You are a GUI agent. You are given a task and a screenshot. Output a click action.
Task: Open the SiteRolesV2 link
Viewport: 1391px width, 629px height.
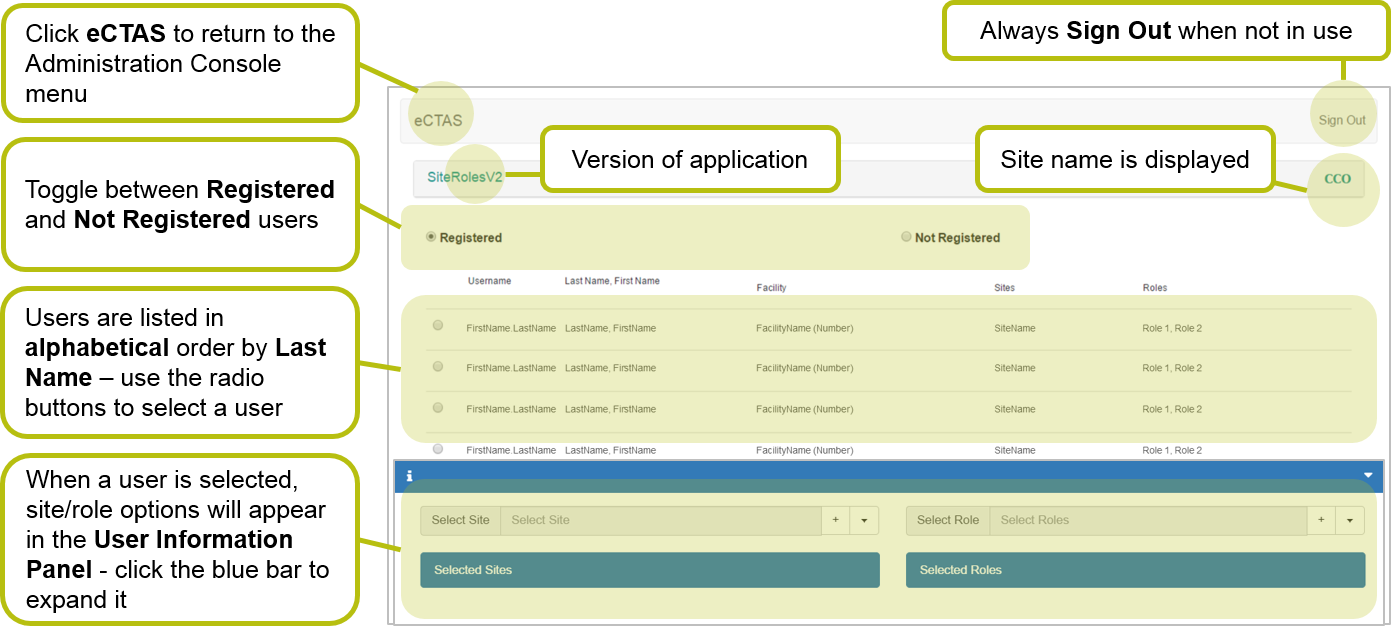click(464, 177)
